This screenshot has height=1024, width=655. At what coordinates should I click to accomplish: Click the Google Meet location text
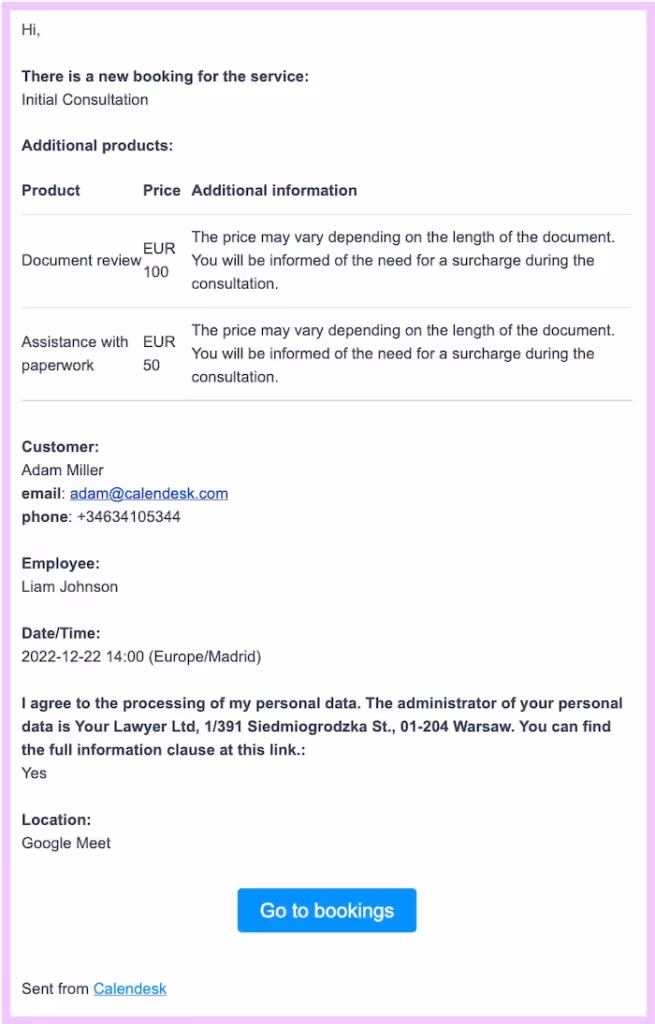66,843
